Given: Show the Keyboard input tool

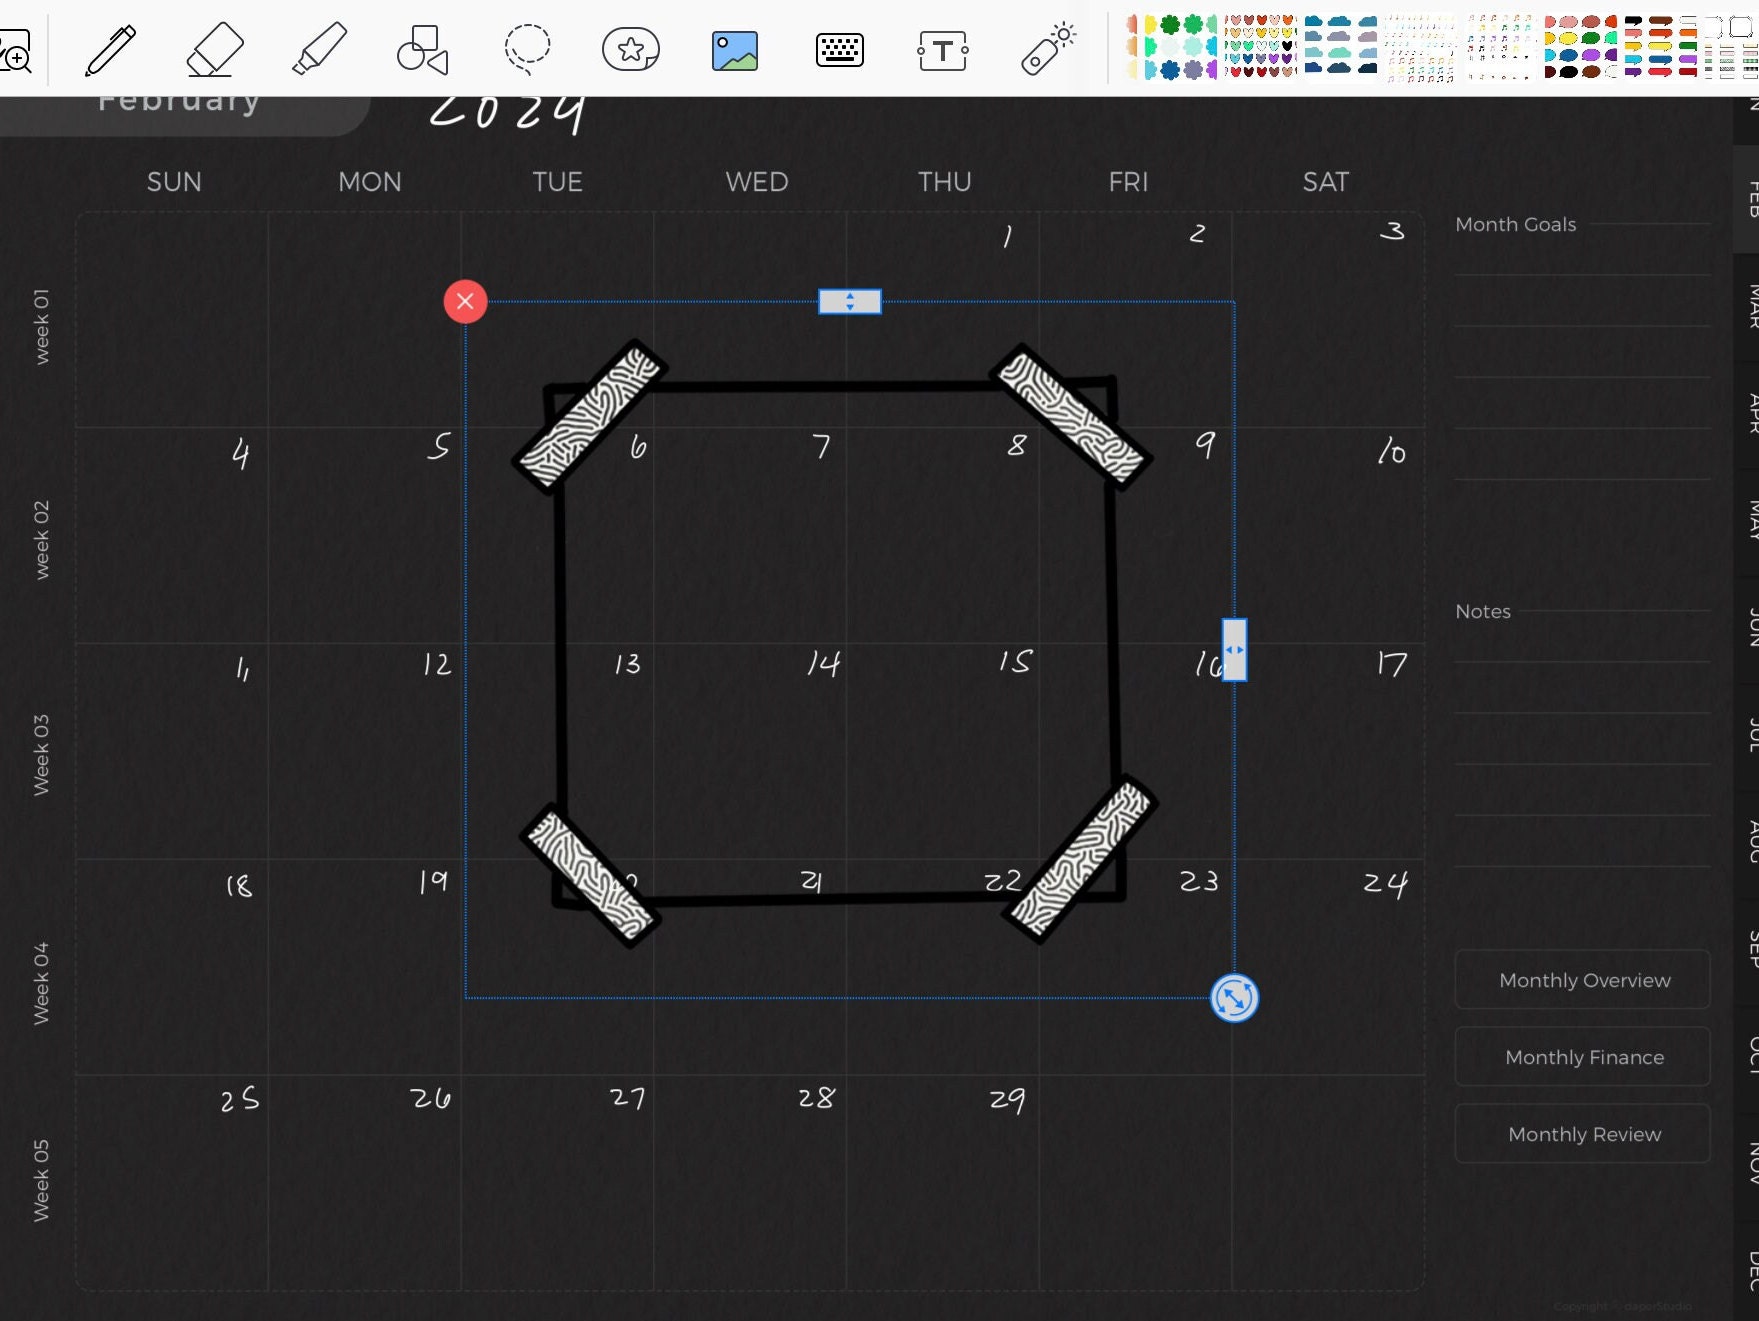Looking at the screenshot, I should coord(839,50).
